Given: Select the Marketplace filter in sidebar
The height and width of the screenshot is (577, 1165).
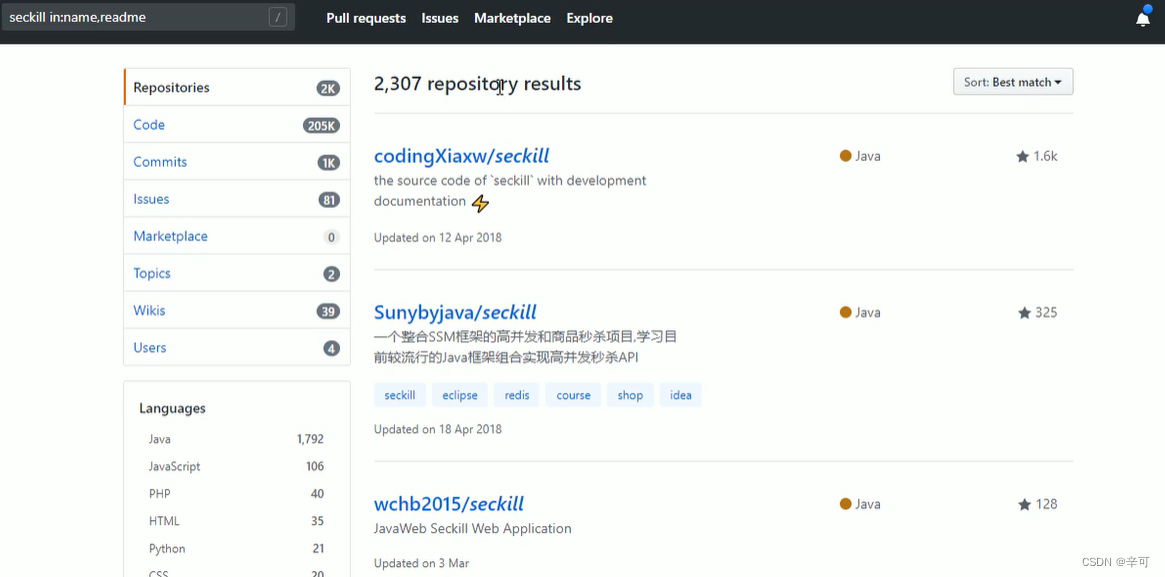Looking at the screenshot, I should coord(237,236).
